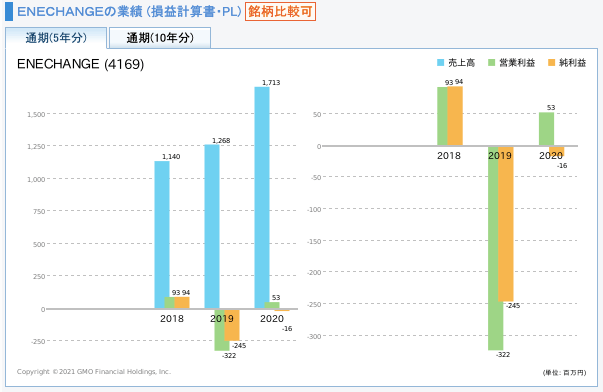Click the blue 売上高 legend swatch
The image size is (603, 392).
click(x=441, y=63)
